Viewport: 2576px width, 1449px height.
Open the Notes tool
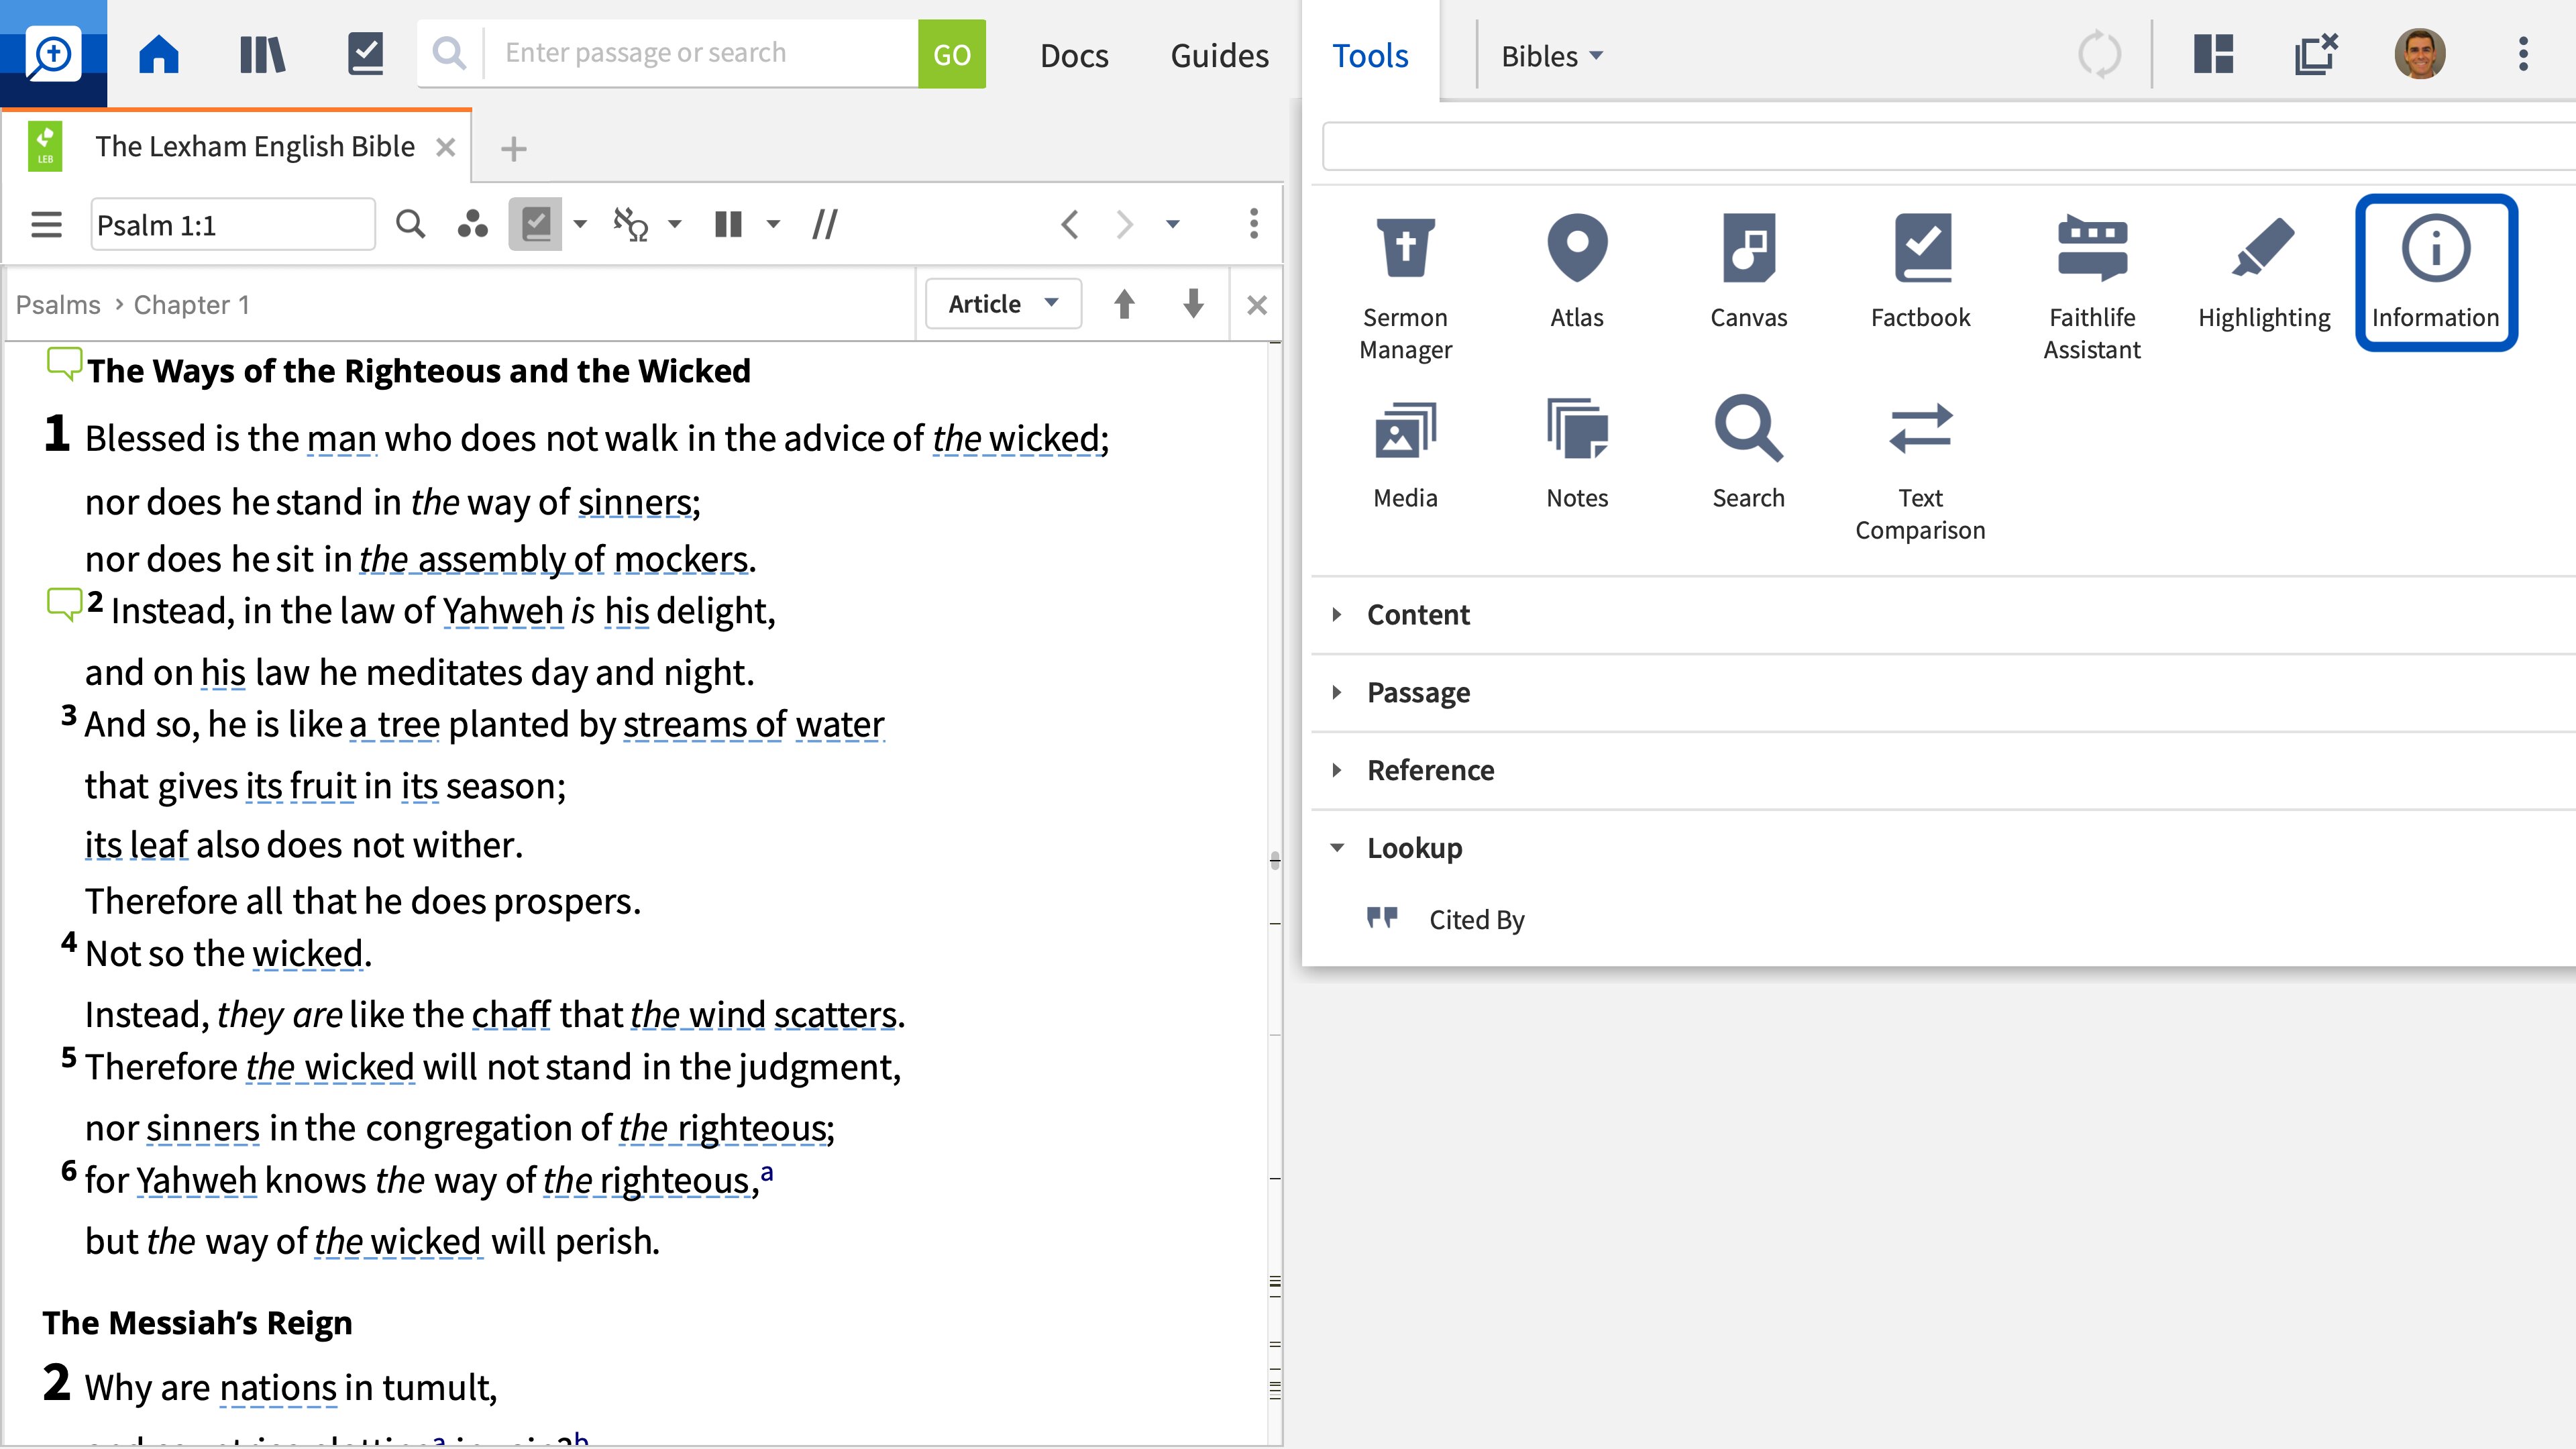1577,455
